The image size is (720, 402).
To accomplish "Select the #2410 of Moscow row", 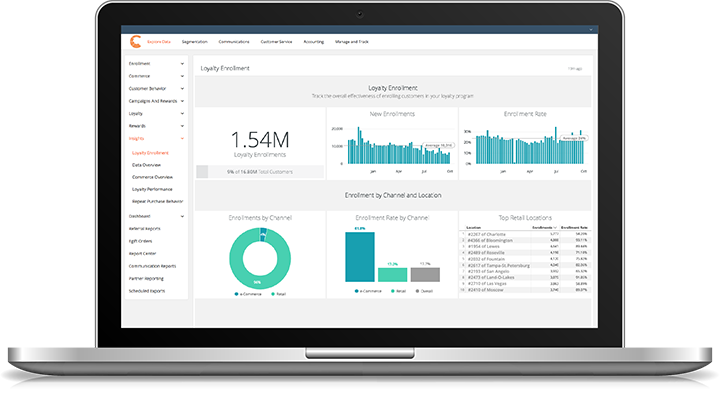I will tap(524, 290).
